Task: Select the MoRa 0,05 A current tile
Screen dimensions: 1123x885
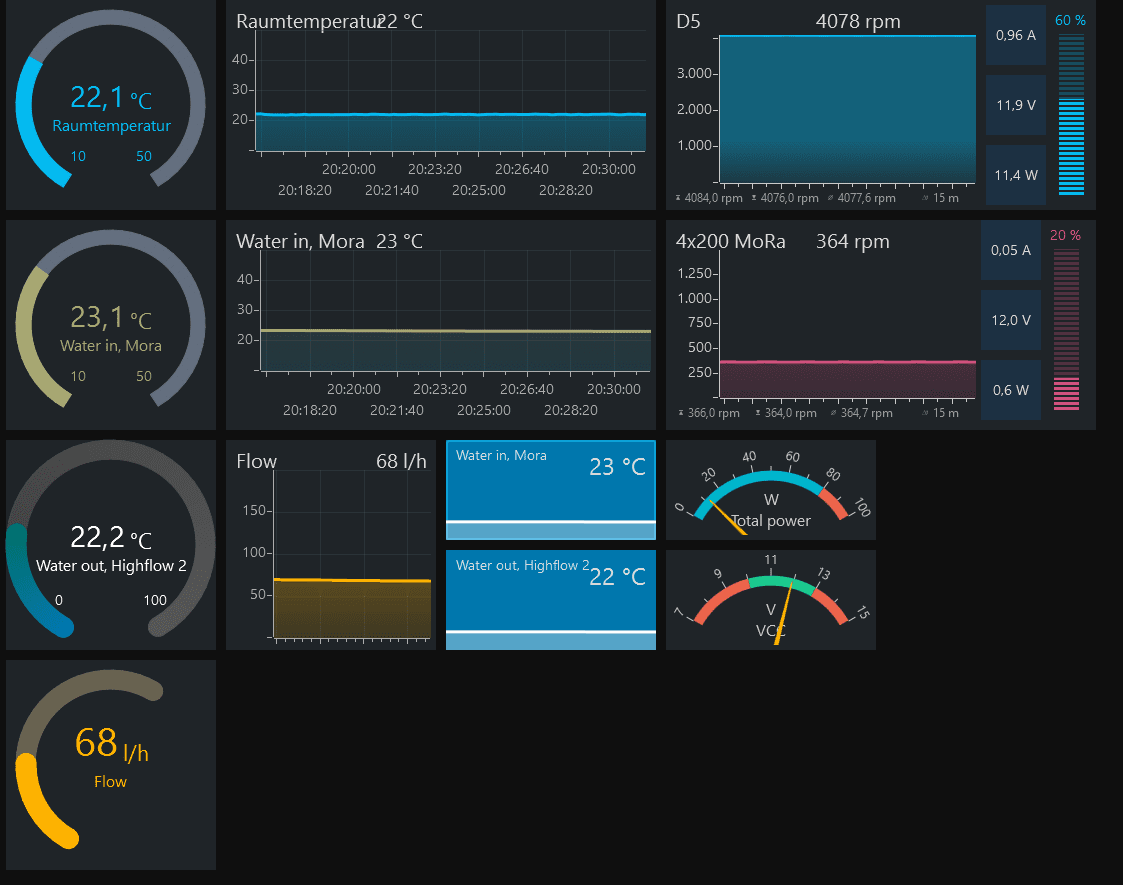Action: (1011, 250)
